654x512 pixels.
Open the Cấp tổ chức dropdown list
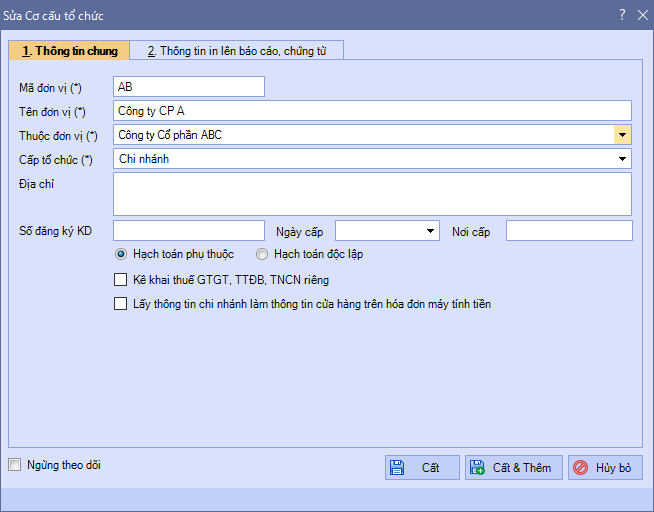pos(622,159)
